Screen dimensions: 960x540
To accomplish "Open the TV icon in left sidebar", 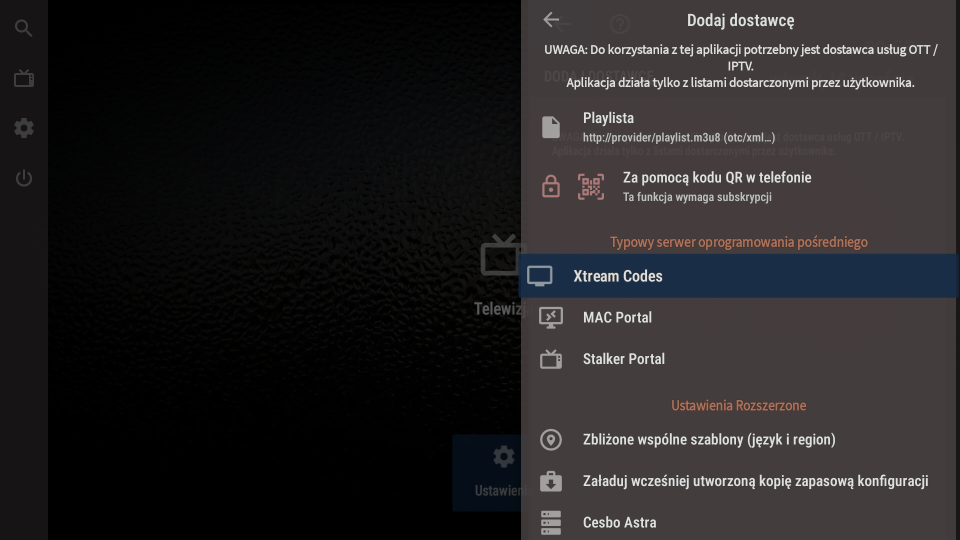I will [x=24, y=78].
